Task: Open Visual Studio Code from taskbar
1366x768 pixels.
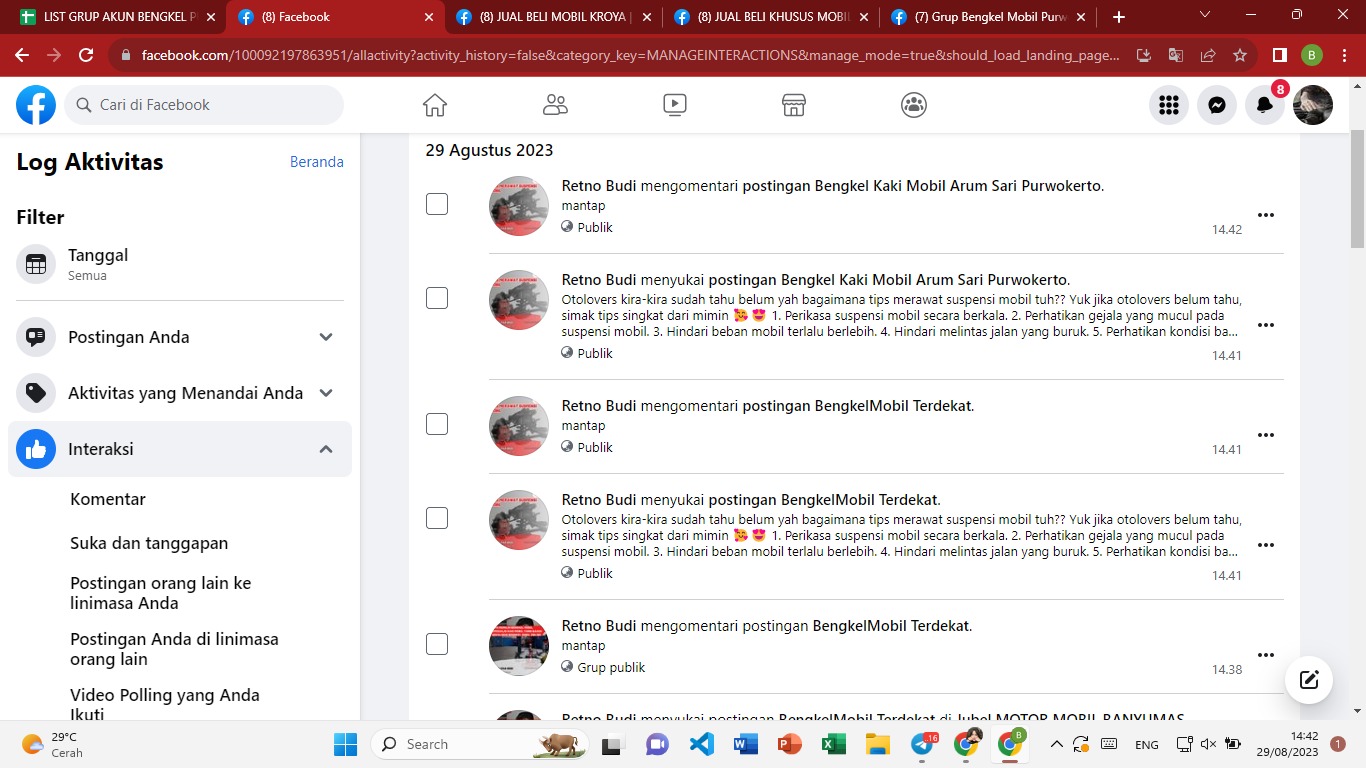Action: click(701, 744)
